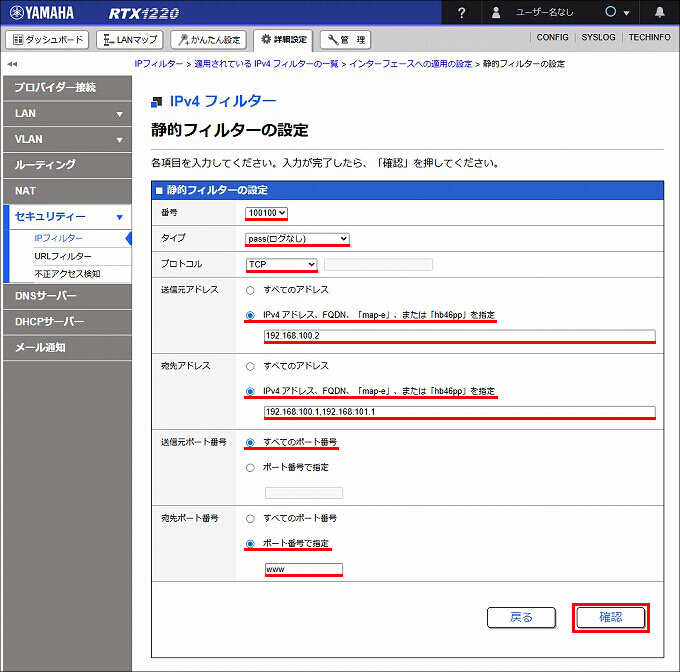Select すべてのポート番号 for 宛先ポート番号
Viewport: 680px width, 672px height.
tap(250, 519)
